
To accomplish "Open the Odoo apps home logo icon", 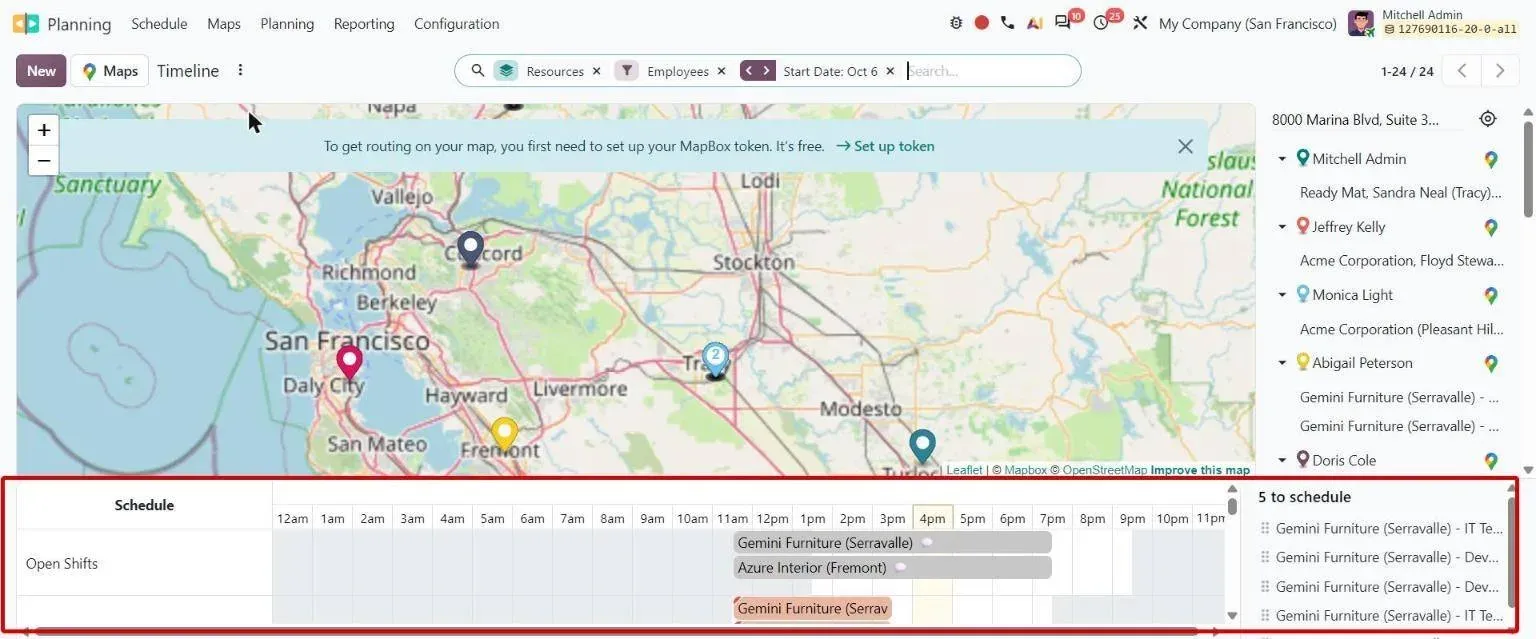I will [x=26, y=23].
